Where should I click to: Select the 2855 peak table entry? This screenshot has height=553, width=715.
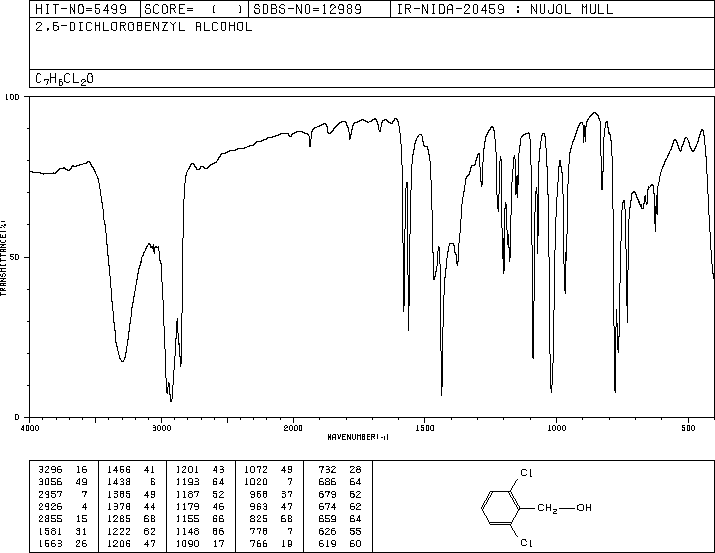click(50, 519)
